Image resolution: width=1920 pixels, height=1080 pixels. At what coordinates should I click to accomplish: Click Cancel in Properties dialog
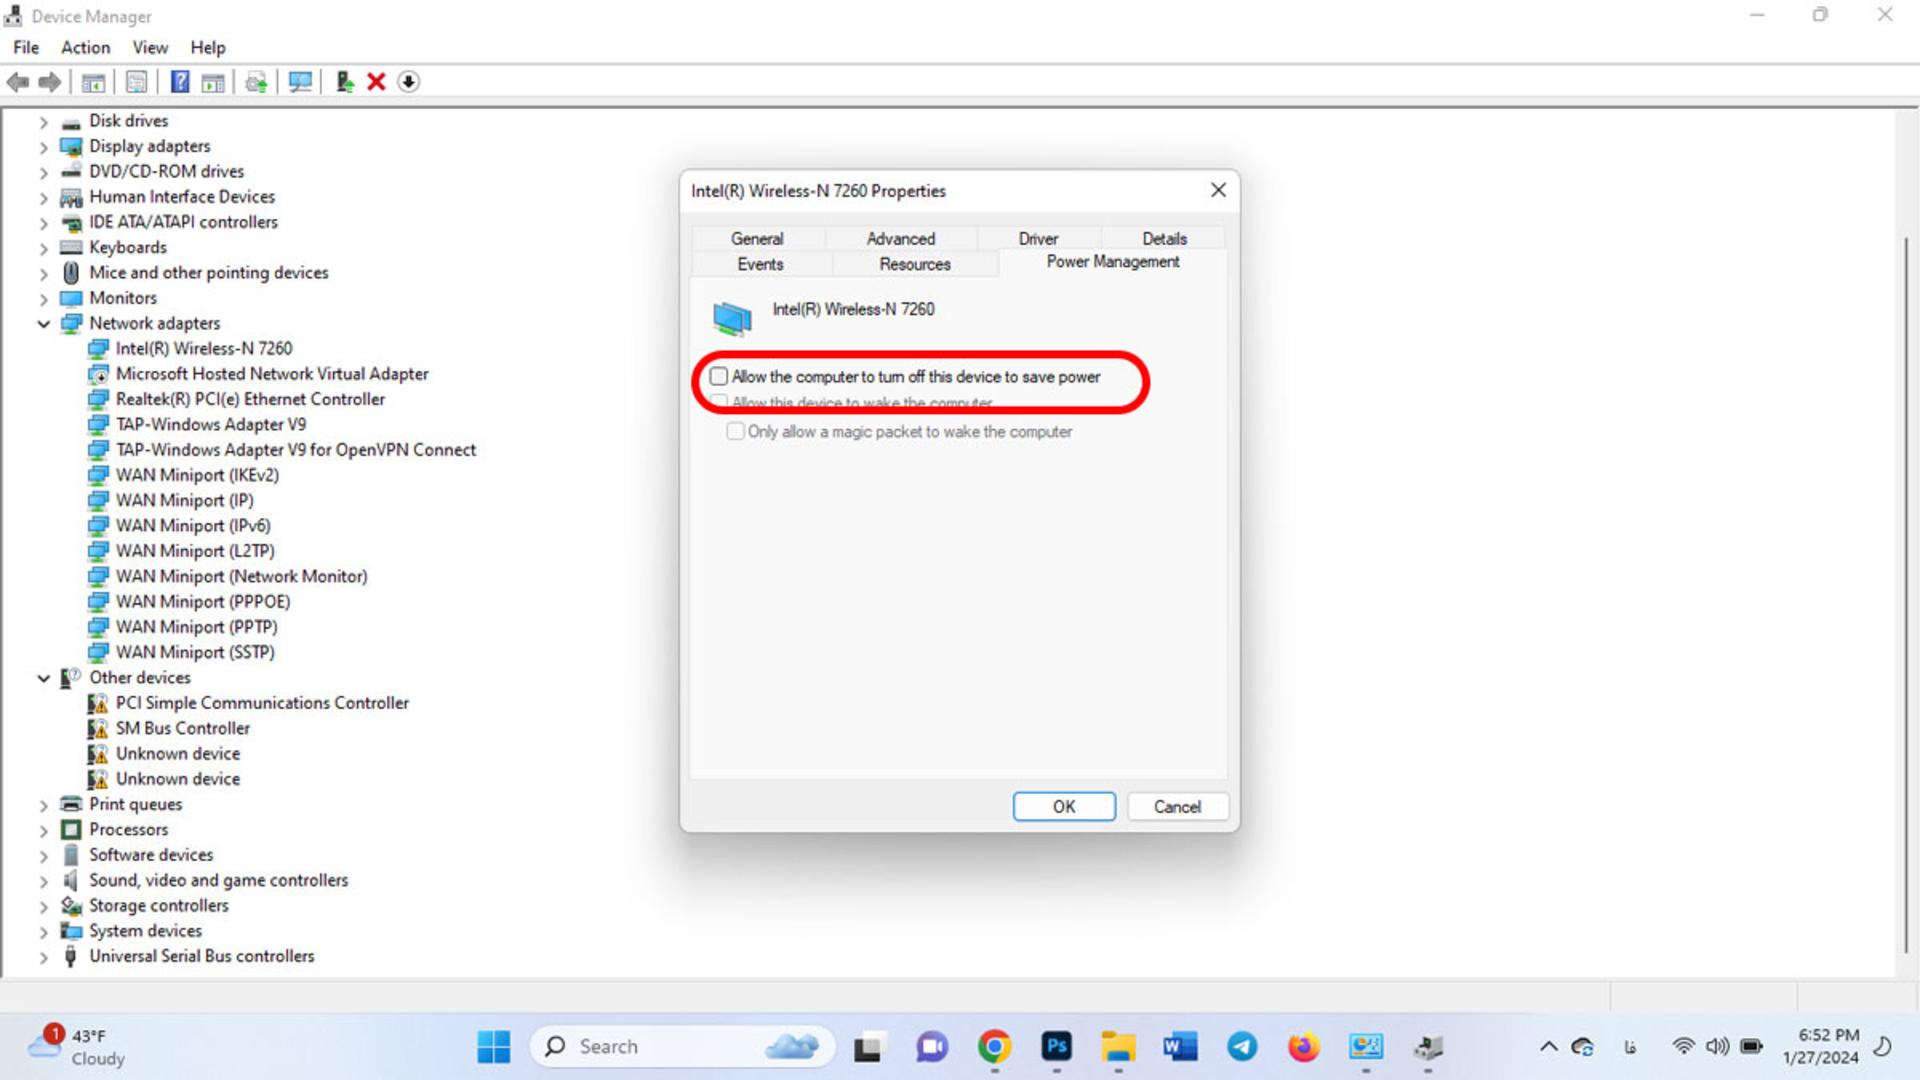coord(1177,807)
